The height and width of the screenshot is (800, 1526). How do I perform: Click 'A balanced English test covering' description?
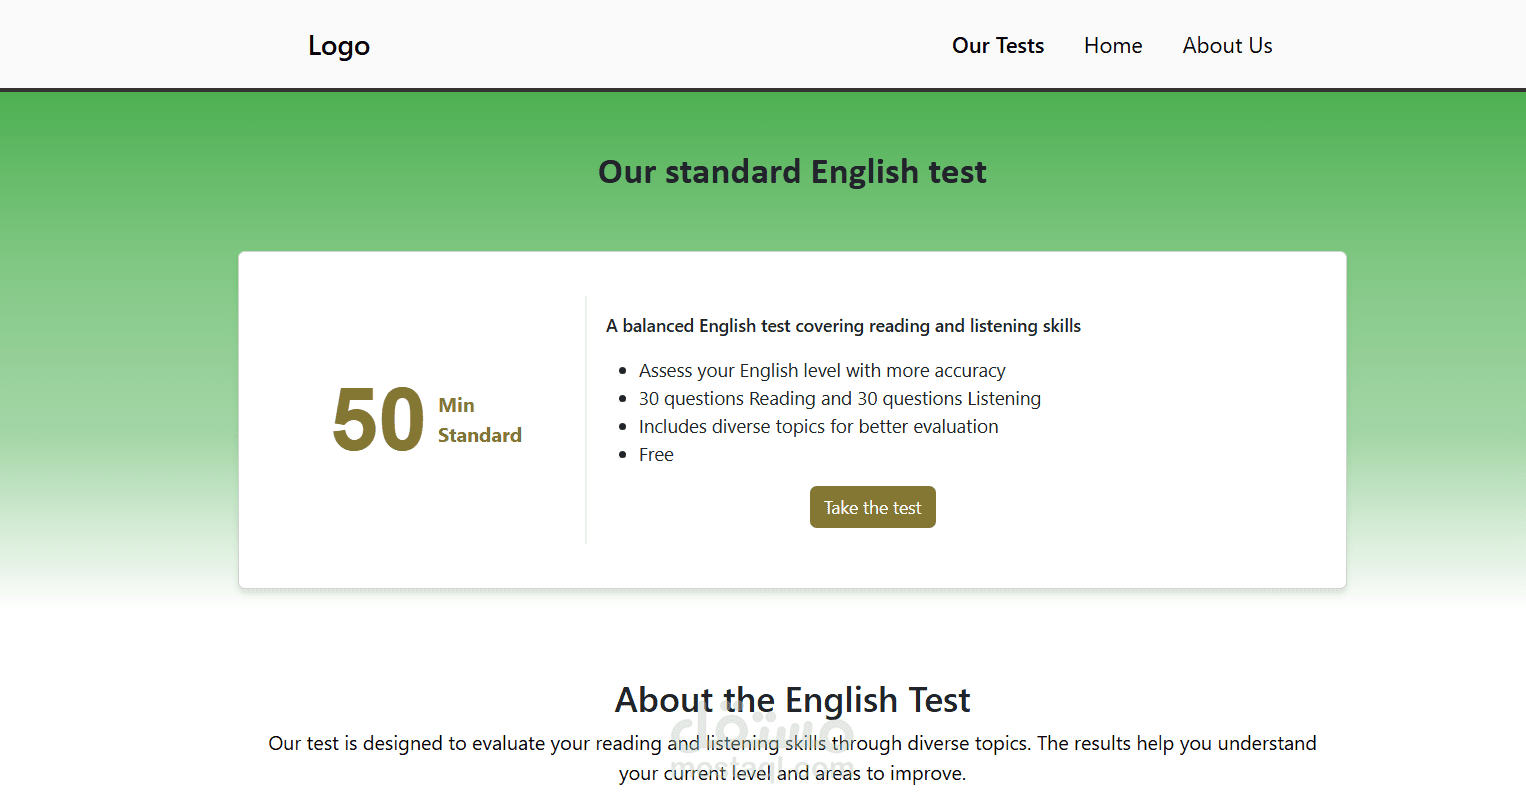tap(843, 326)
